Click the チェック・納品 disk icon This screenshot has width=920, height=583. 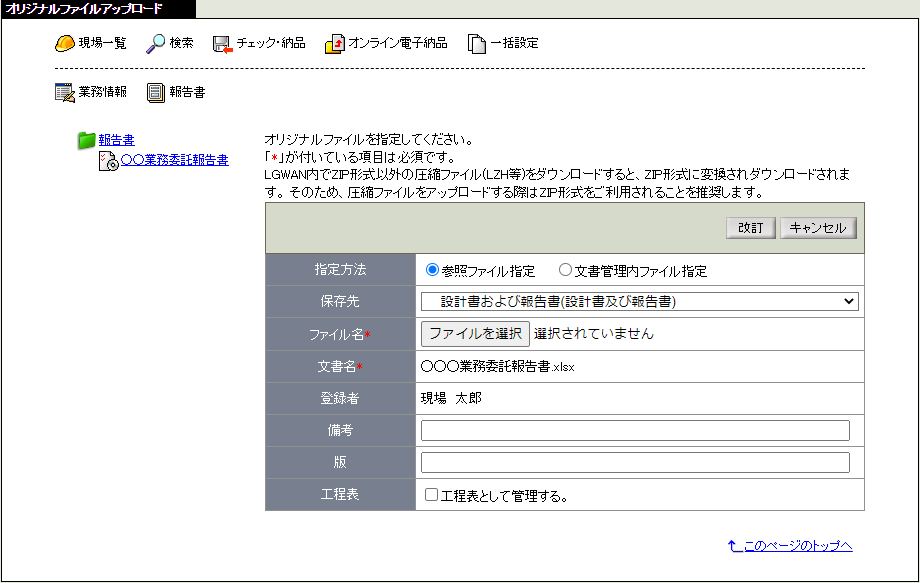coord(222,44)
